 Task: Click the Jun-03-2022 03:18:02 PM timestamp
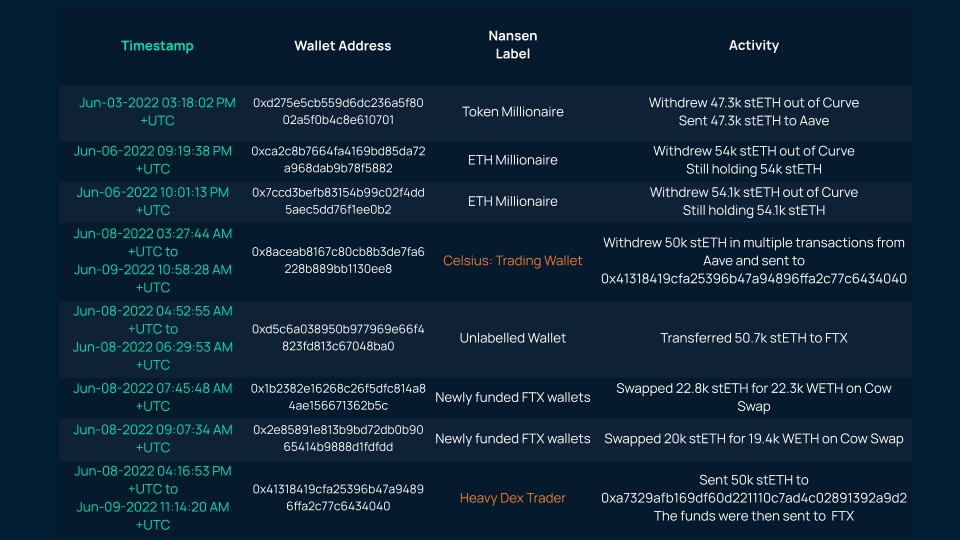tap(157, 103)
